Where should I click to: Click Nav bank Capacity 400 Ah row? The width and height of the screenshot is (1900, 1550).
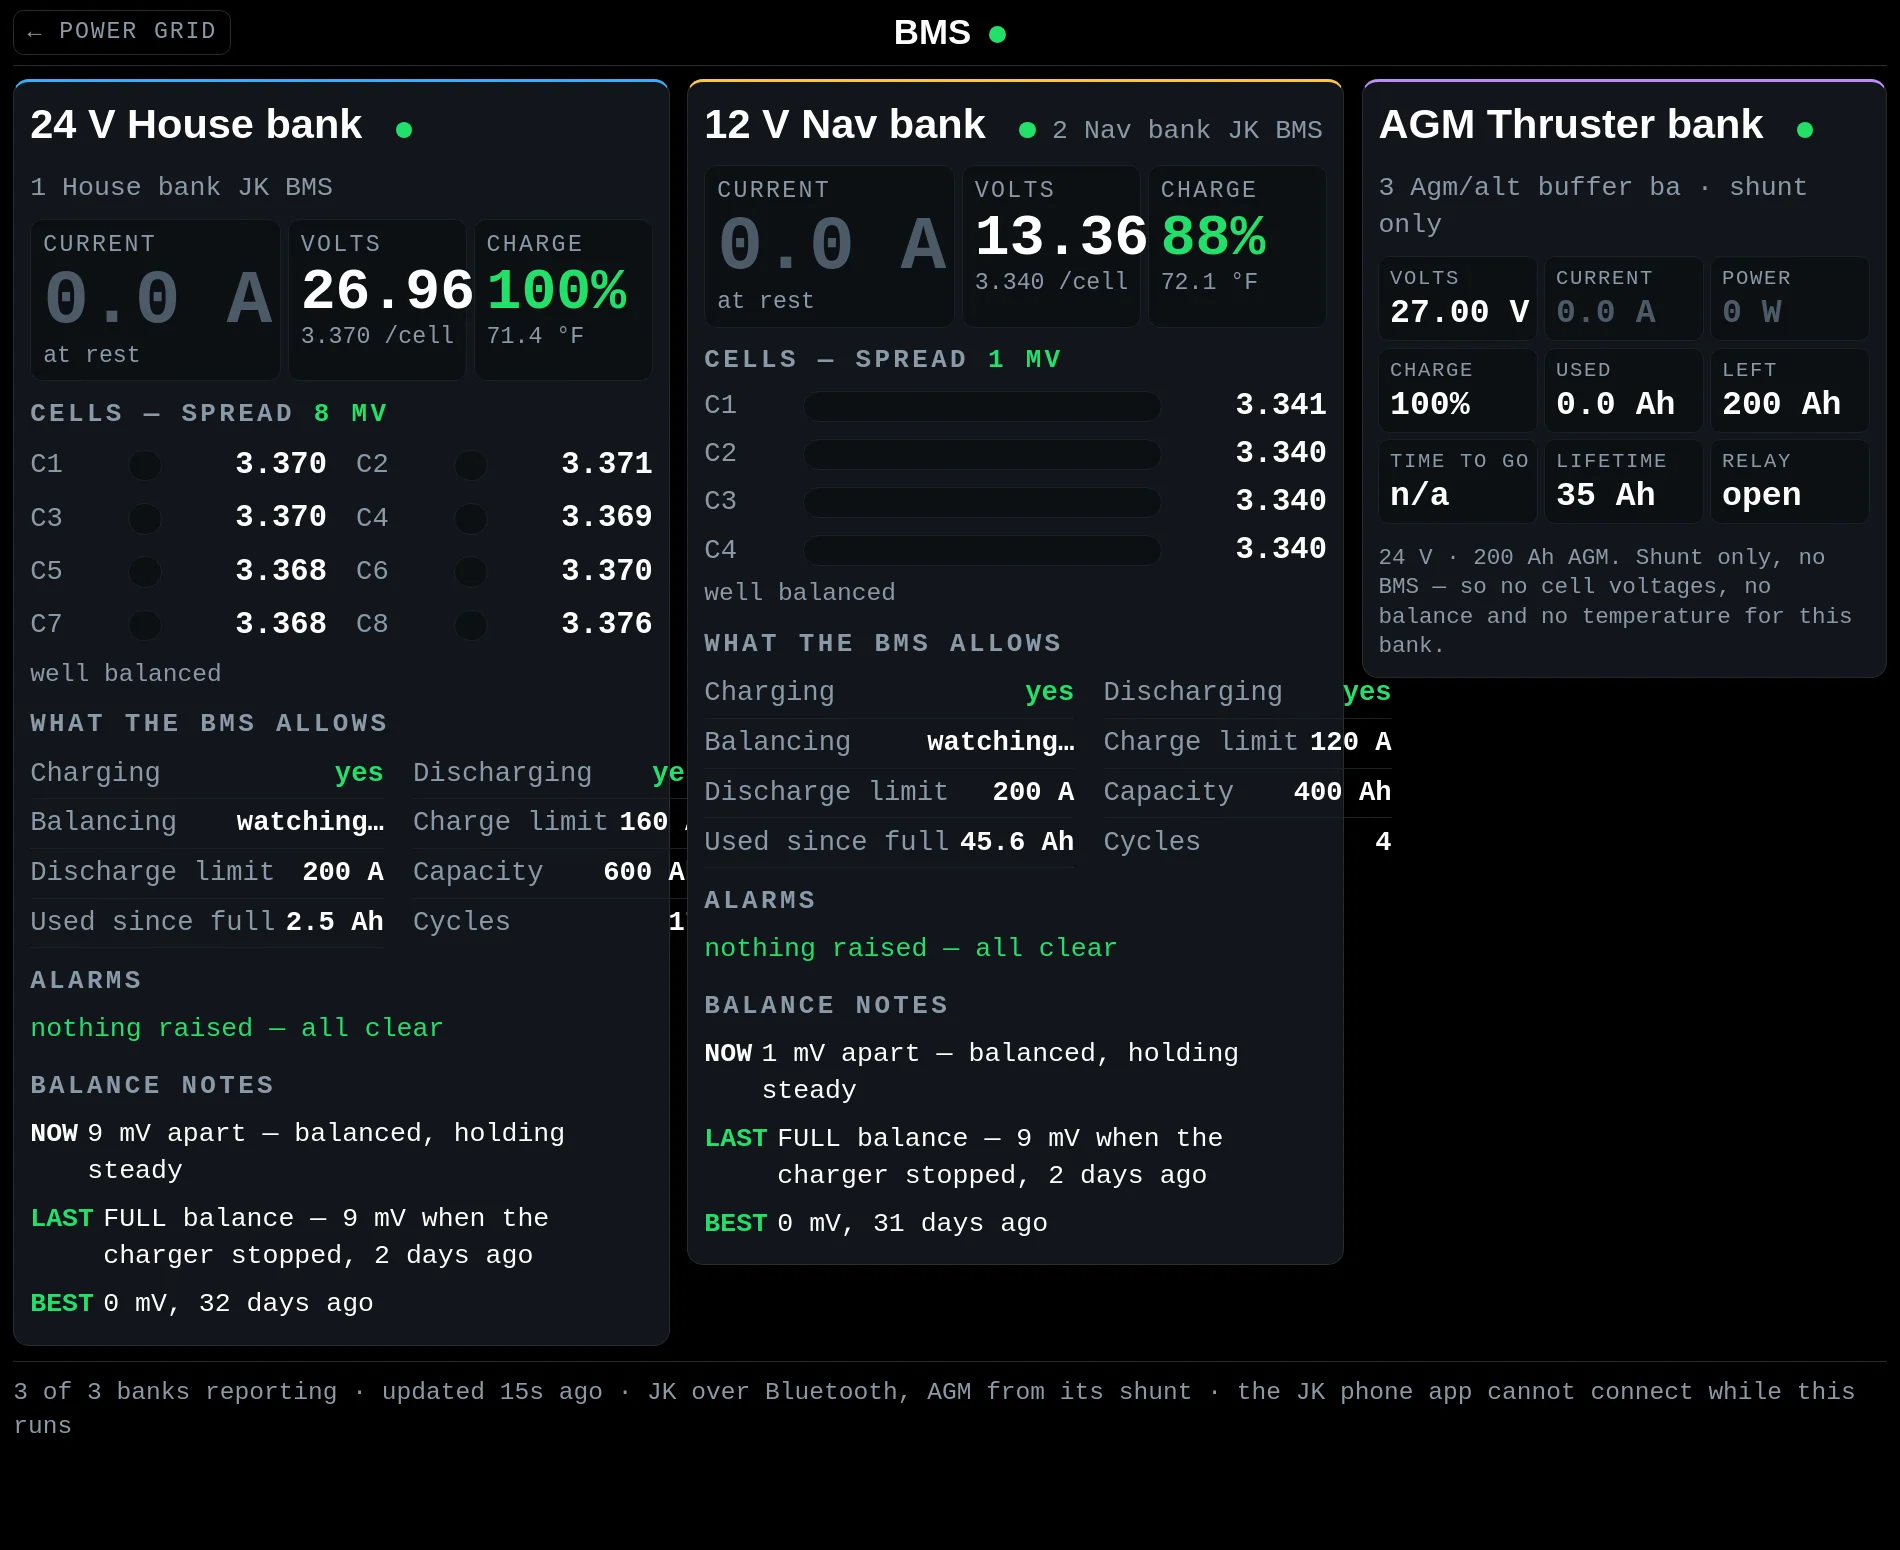1247,792
